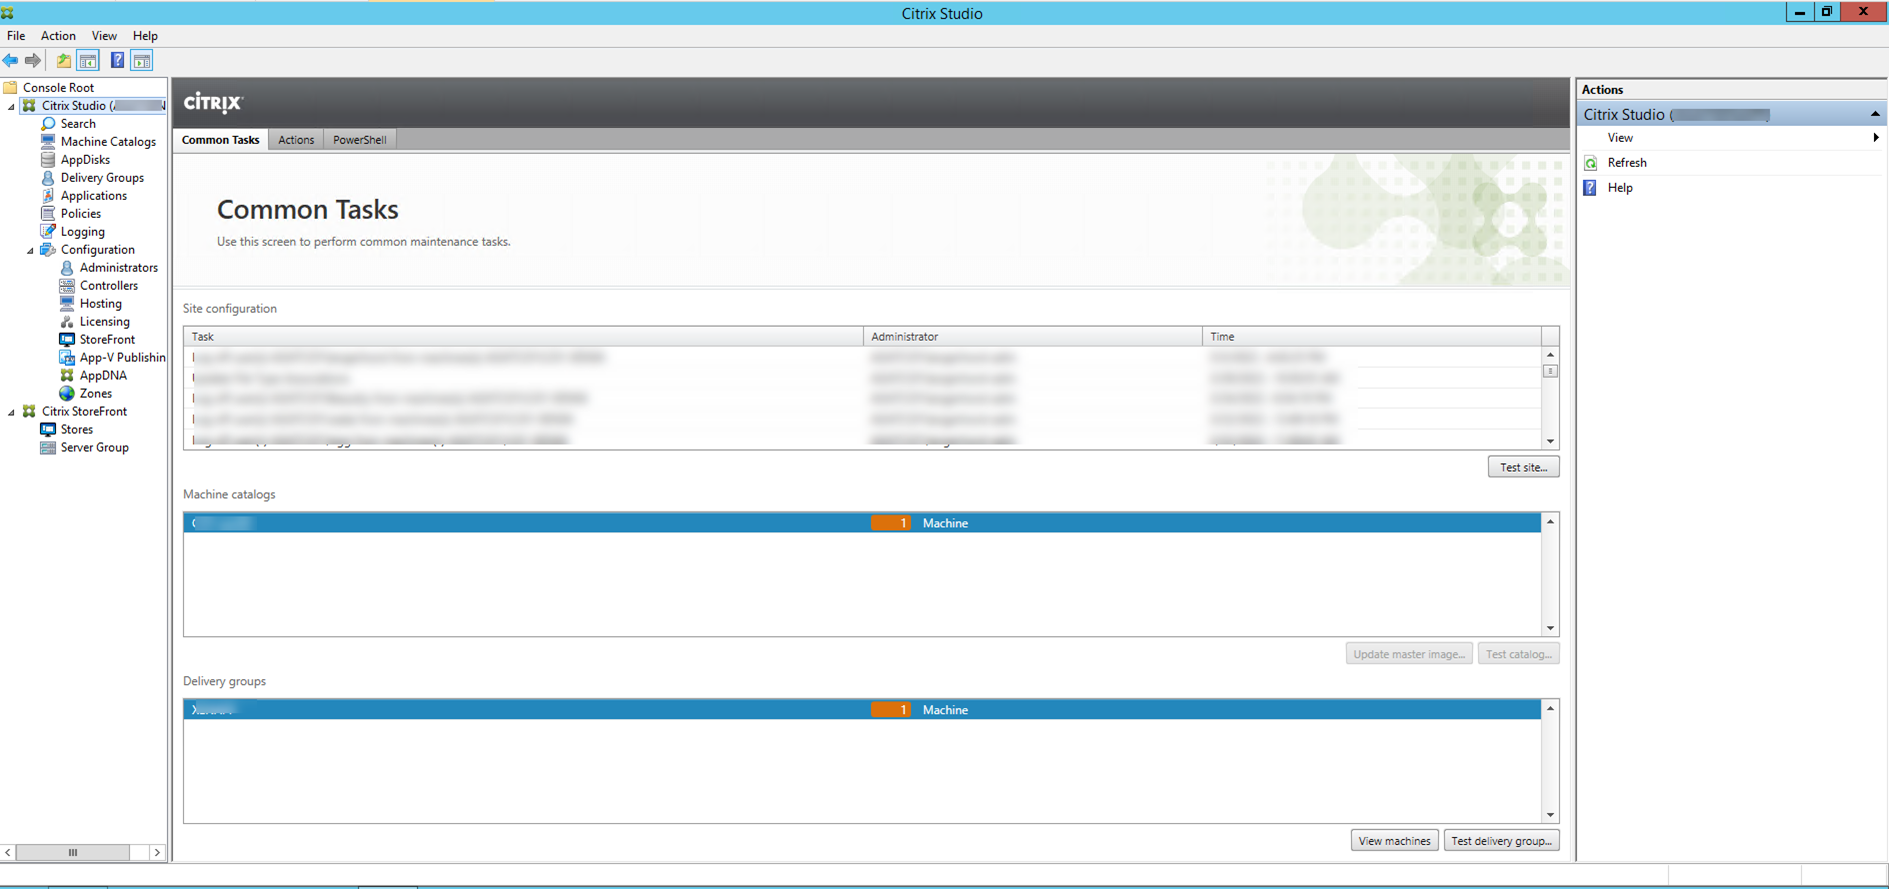Select the highlighted machine catalog row
The width and height of the screenshot is (1889, 889).
pyautogui.click(x=862, y=523)
